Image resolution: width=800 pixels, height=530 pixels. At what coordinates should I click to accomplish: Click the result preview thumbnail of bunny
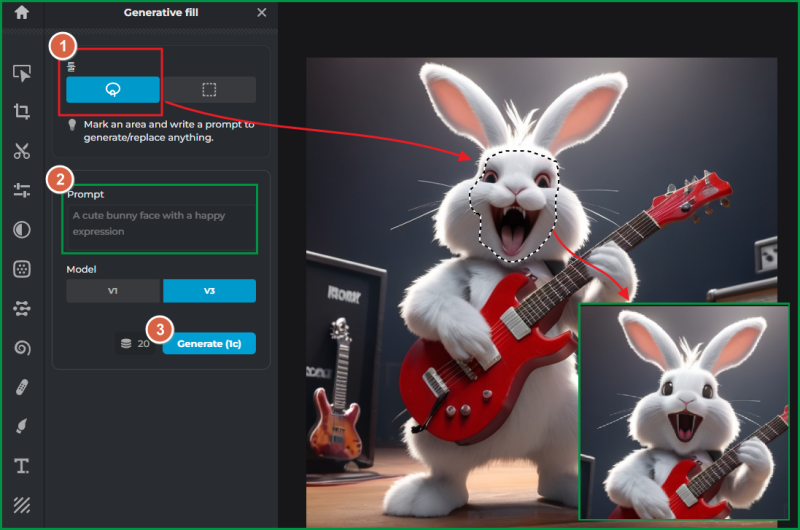[685, 412]
